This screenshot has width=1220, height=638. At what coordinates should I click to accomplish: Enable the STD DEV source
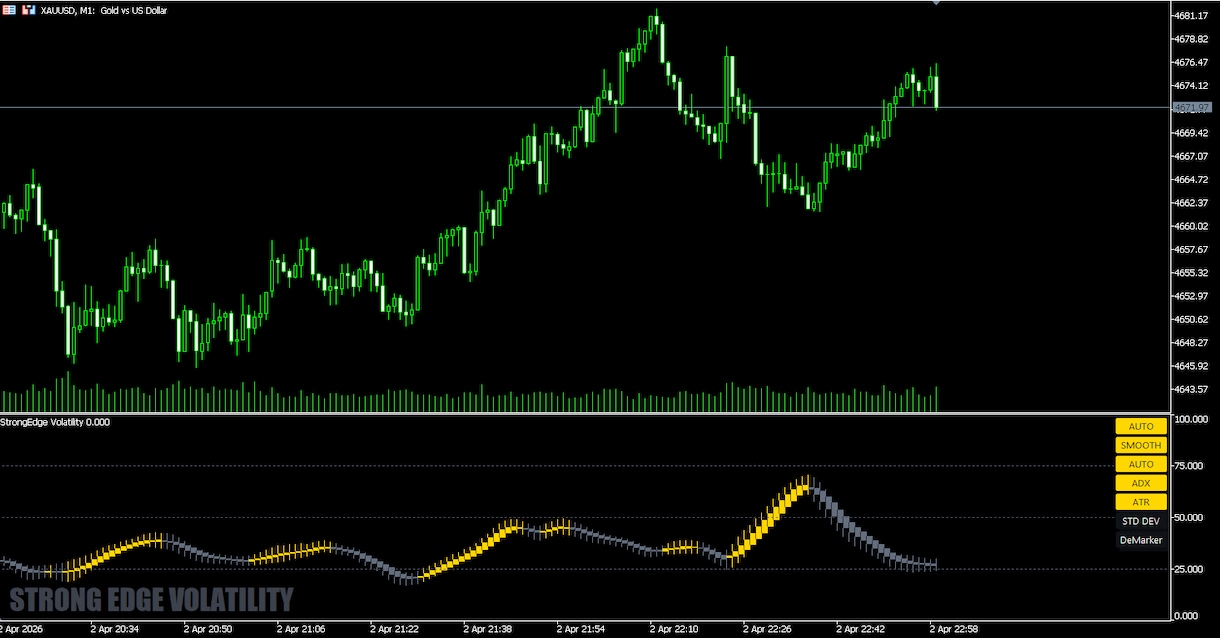click(x=1141, y=521)
